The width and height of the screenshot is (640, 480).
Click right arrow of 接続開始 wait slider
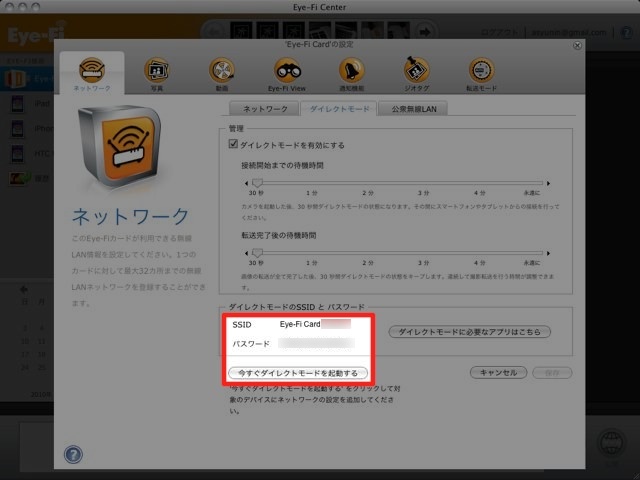tap(549, 183)
